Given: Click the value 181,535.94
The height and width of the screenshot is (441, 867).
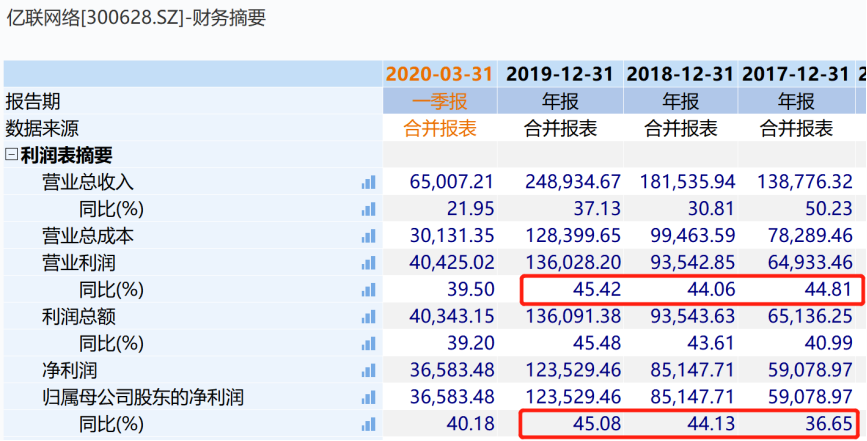Looking at the screenshot, I should coord(688,182).
